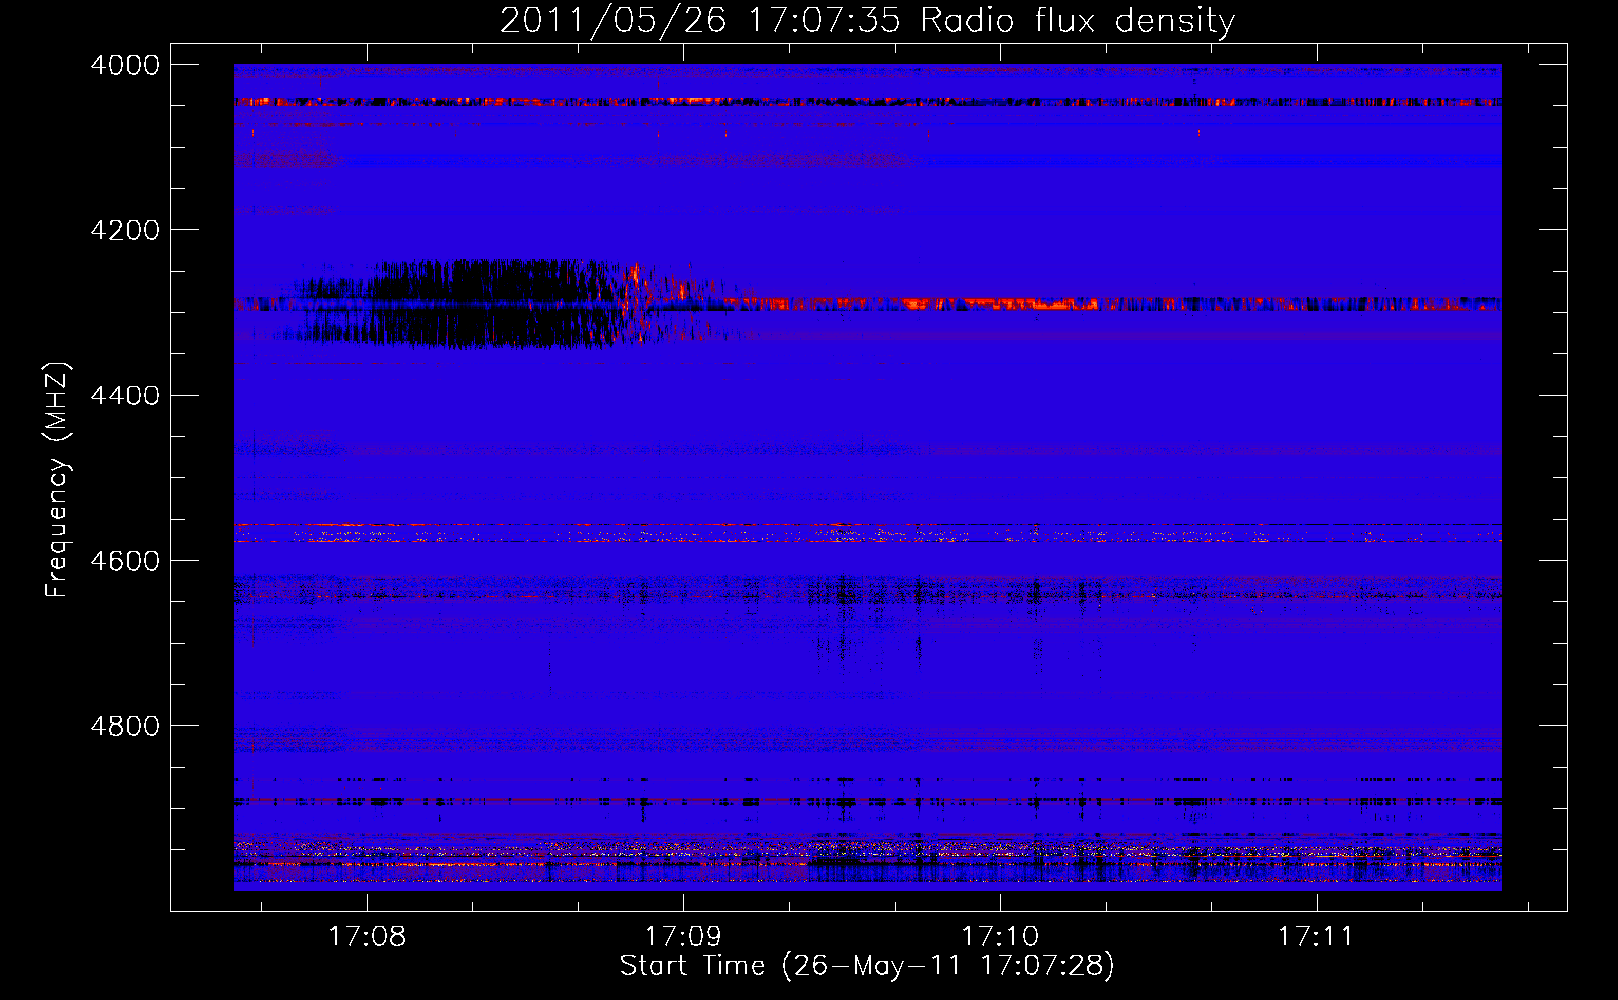Click the 4000 frequency axis label
The width and height of the screenshot is (1618, 1000).
[125, 65]
